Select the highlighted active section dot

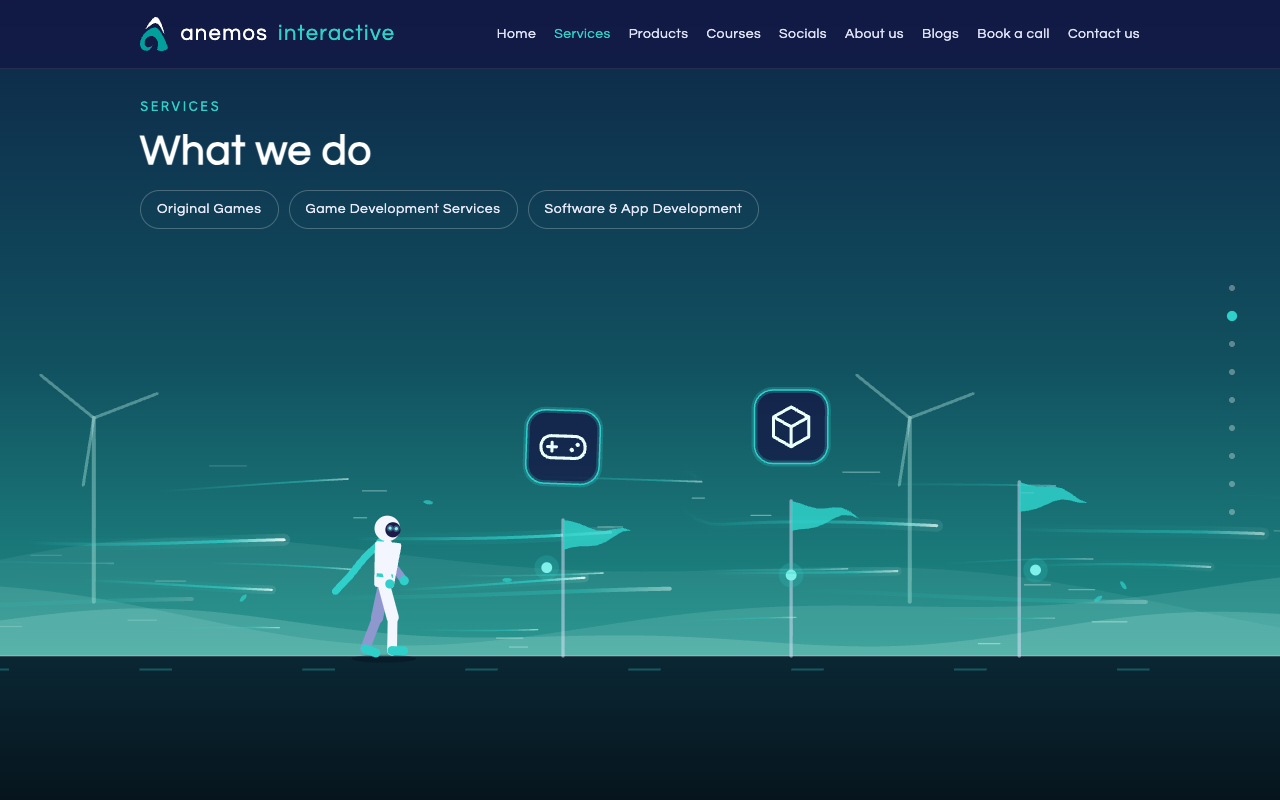pos(1232,316)
